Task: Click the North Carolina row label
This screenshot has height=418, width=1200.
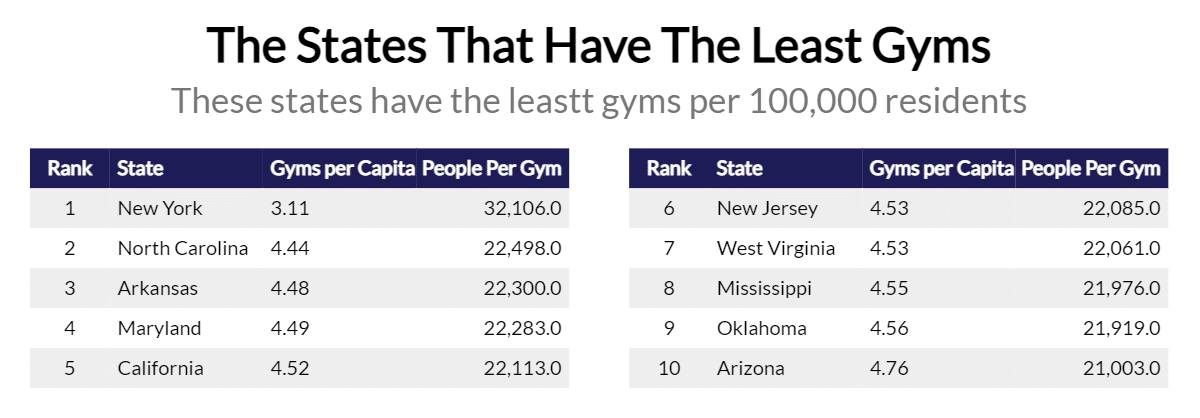Action: pyautogui.click(x=183, y=249)
